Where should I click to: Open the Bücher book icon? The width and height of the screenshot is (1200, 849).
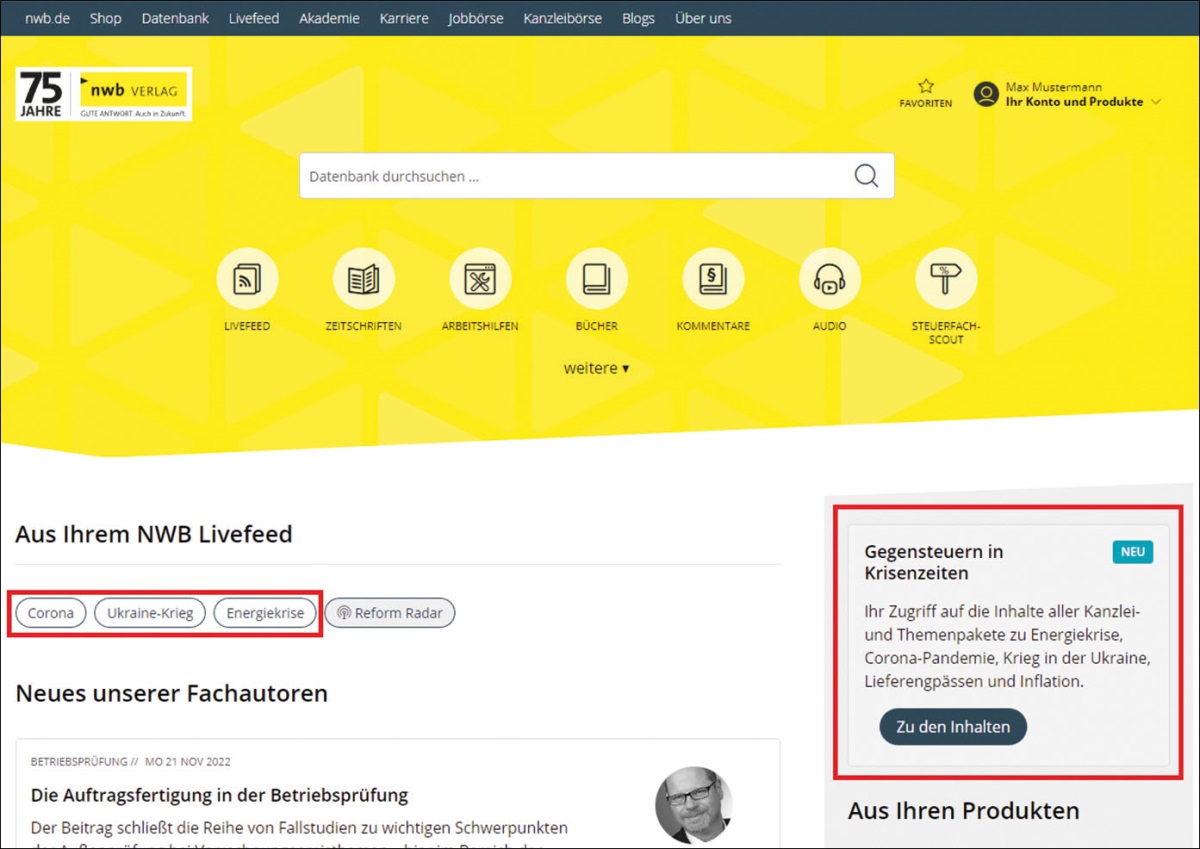pyautogui.click(x=596, y=280)
